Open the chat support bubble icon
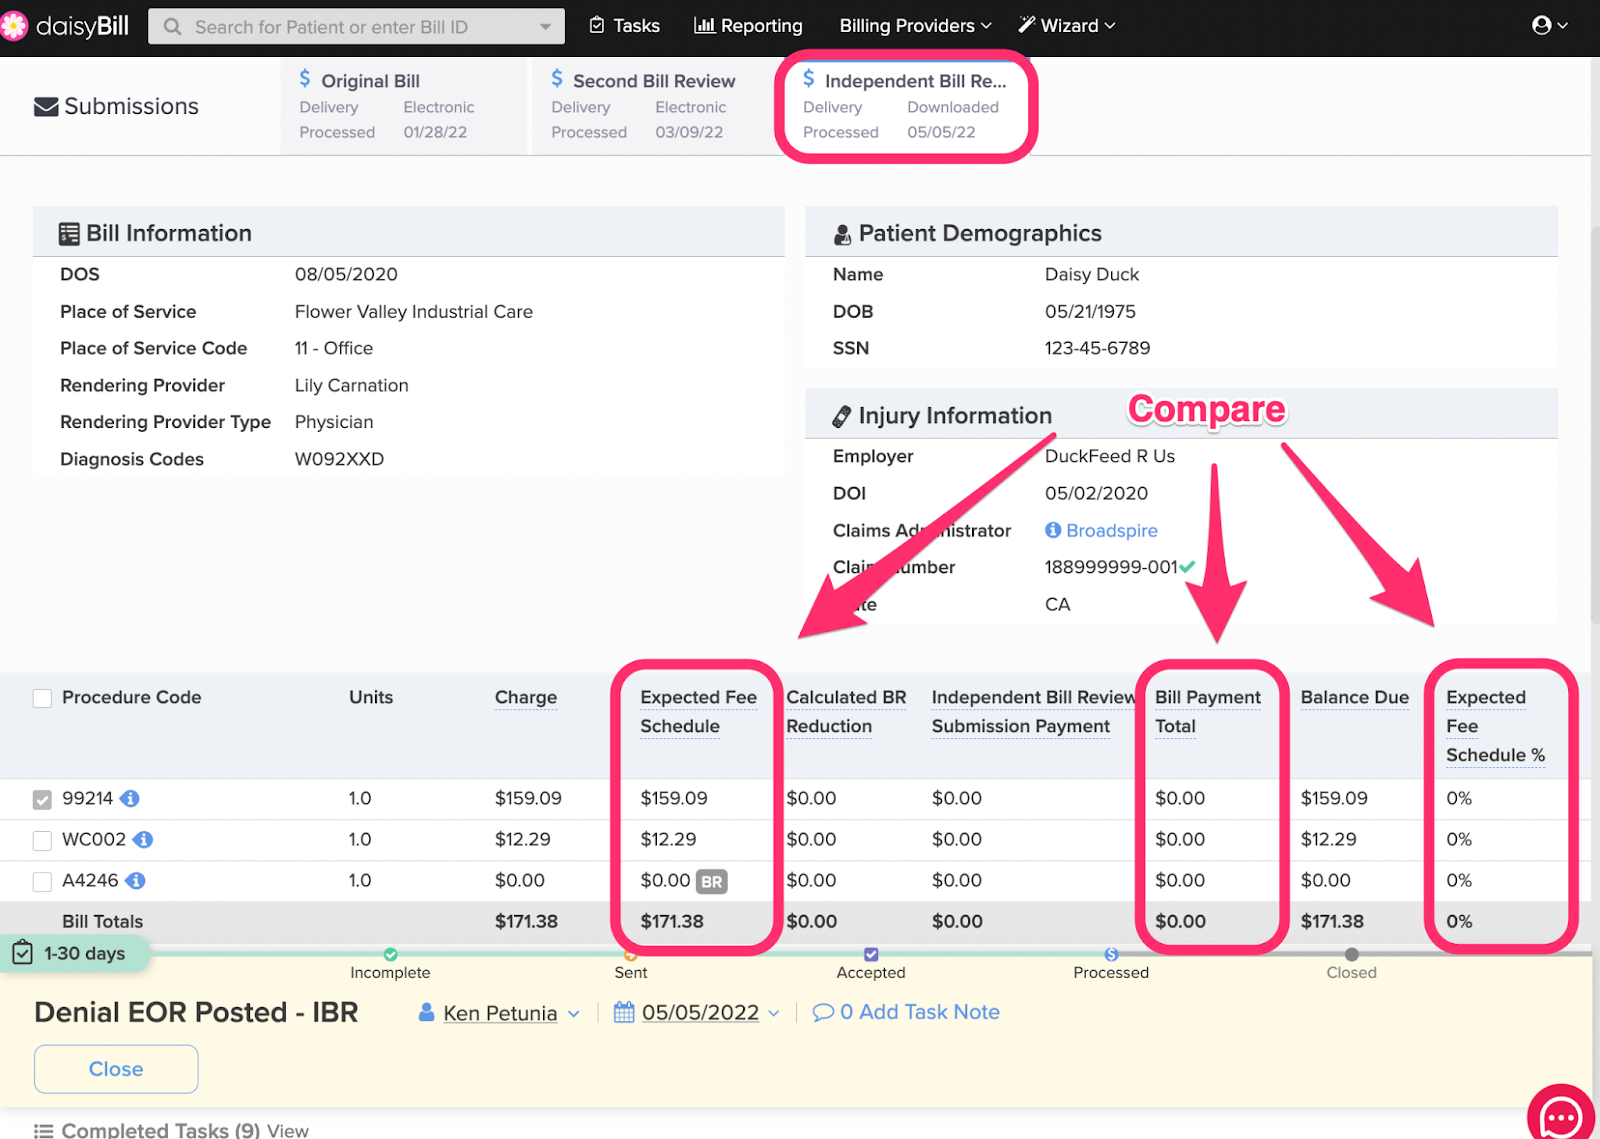Image resolution: width=1600 pixels, height=1139 pixels. pyautogui.click(x=1561, y=1115)
